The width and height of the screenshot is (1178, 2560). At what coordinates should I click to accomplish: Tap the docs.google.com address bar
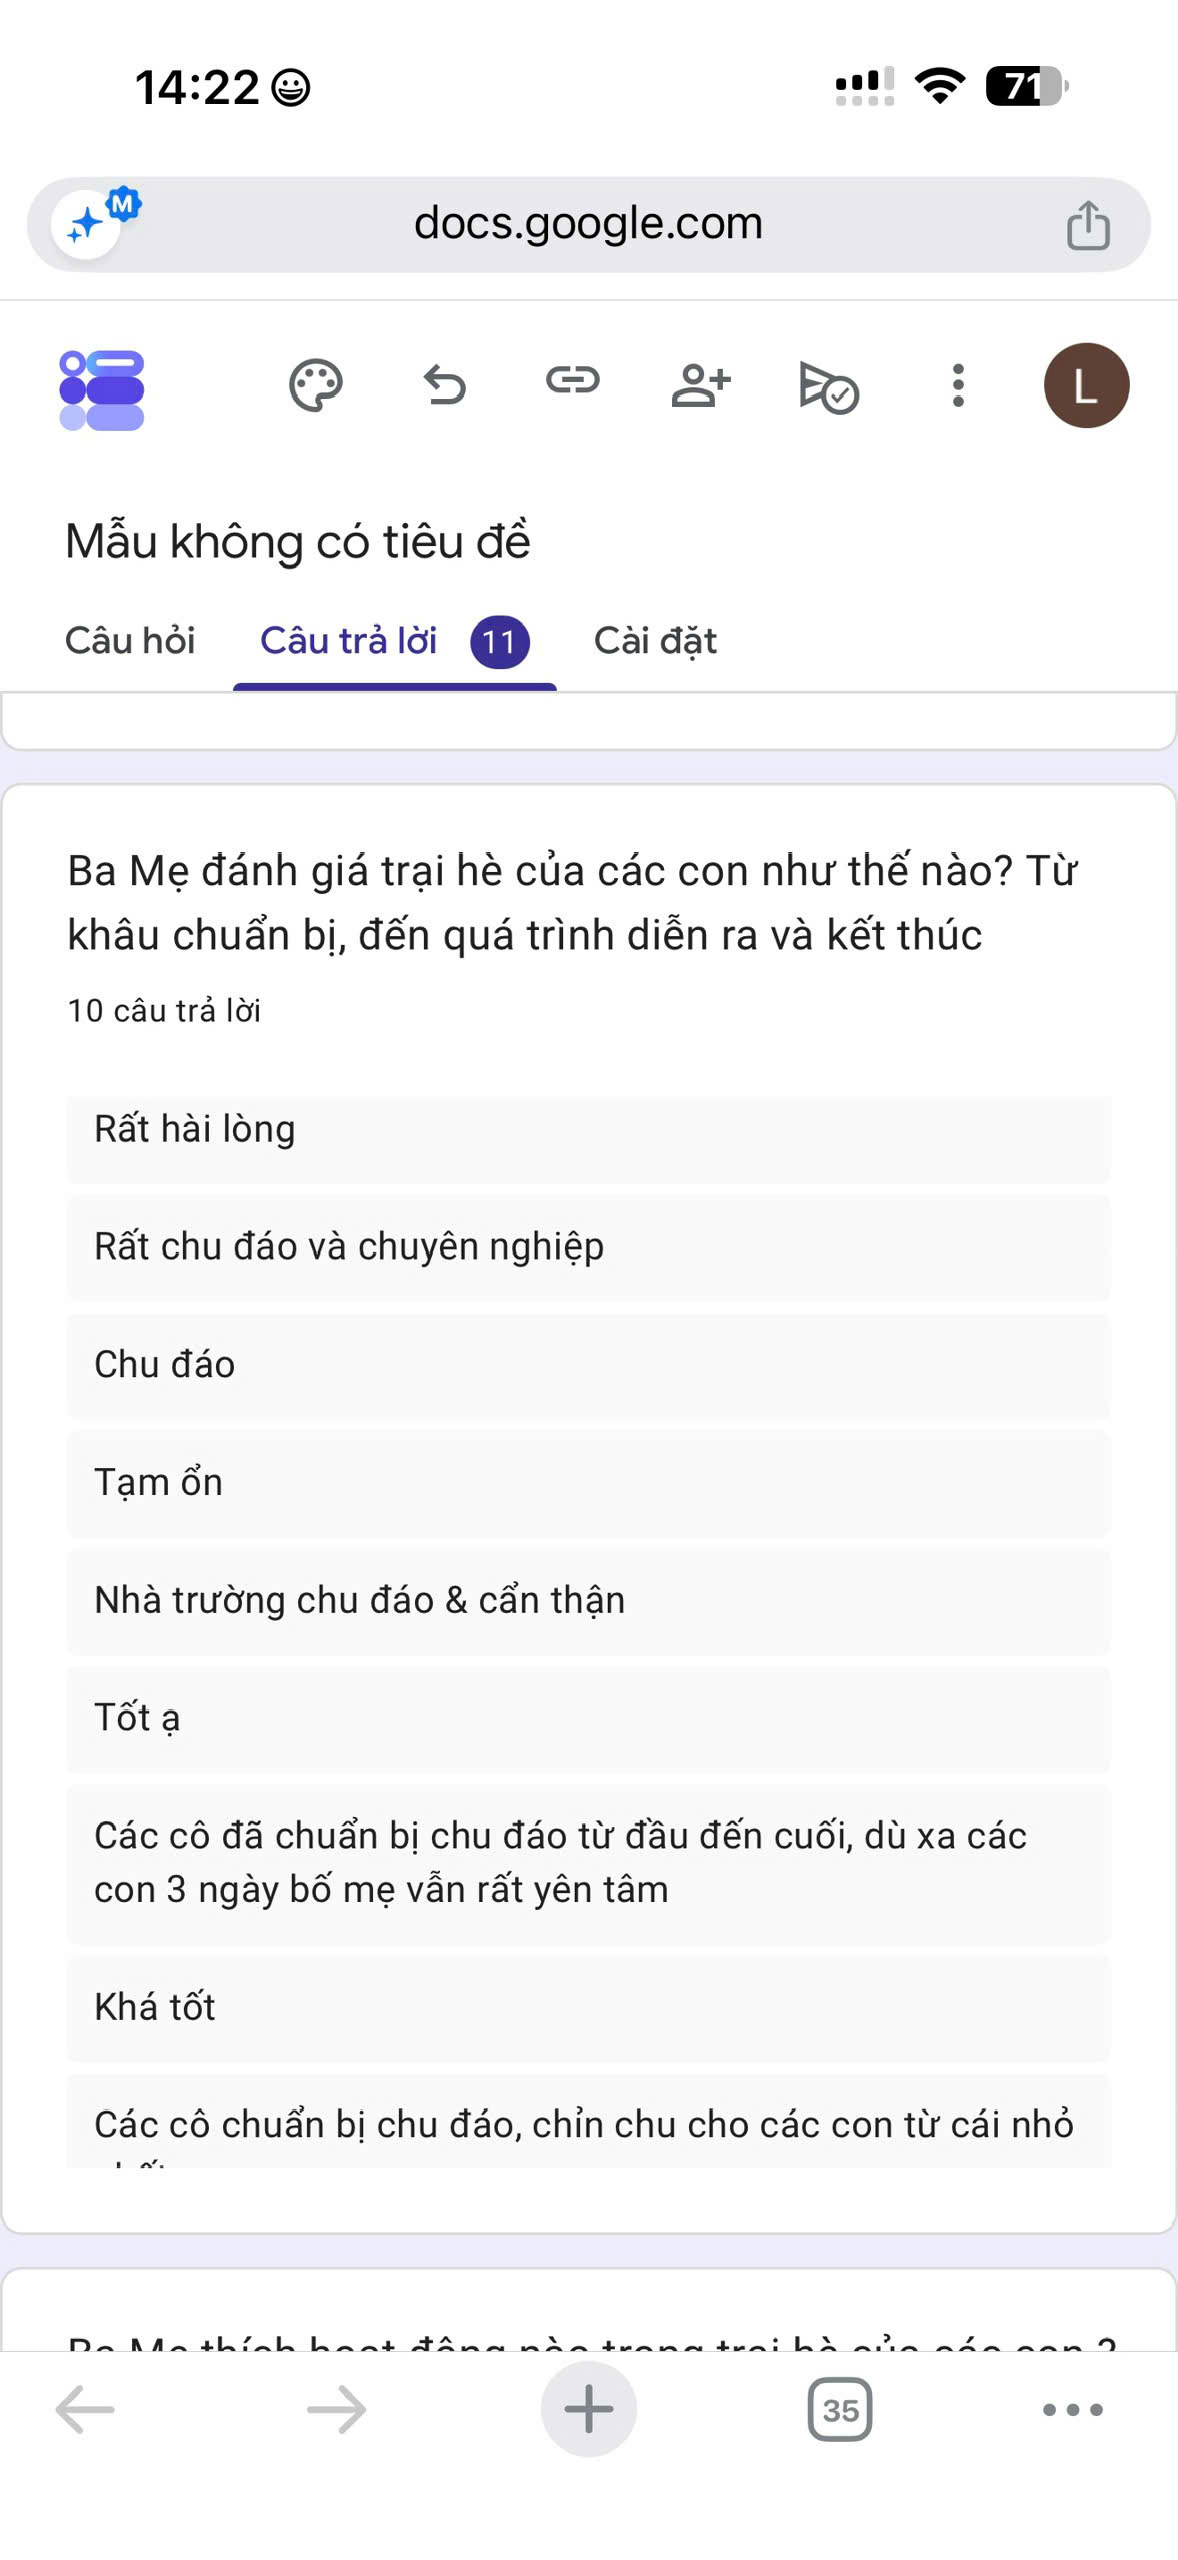point(588,224)
